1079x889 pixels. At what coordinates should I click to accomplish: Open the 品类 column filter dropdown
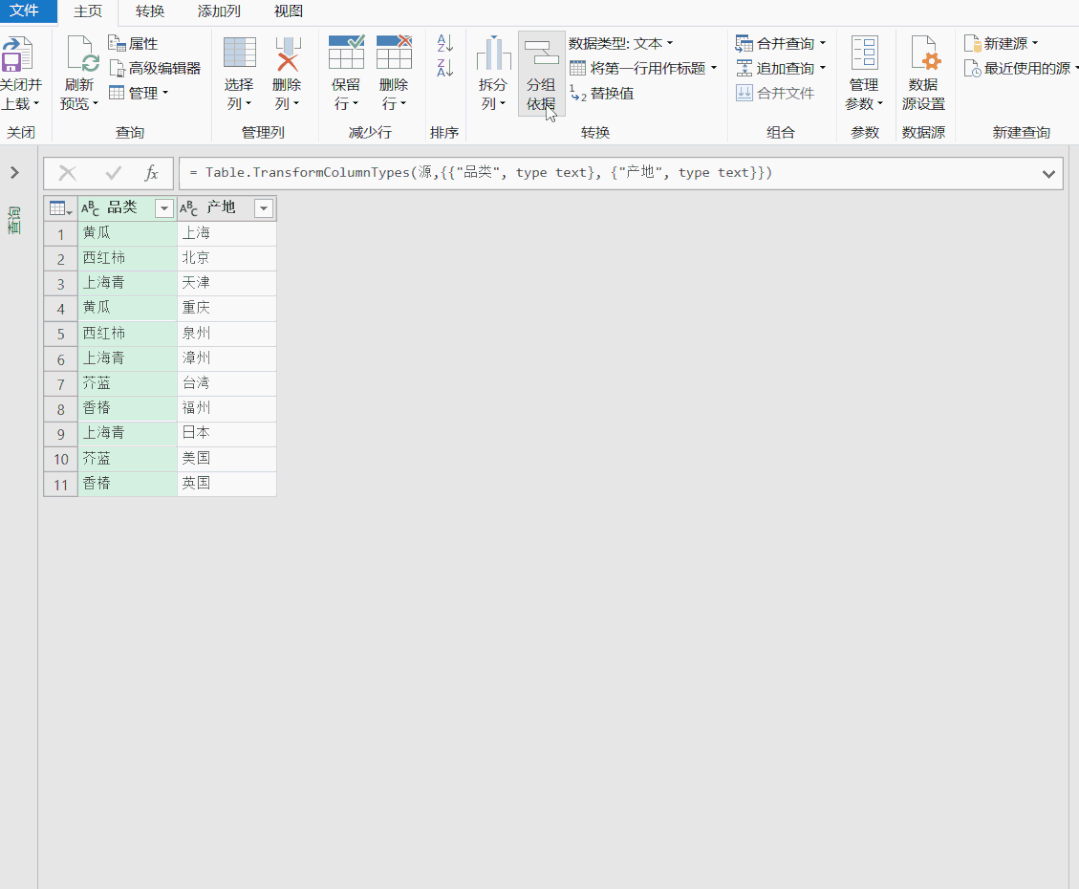(164, 208)
